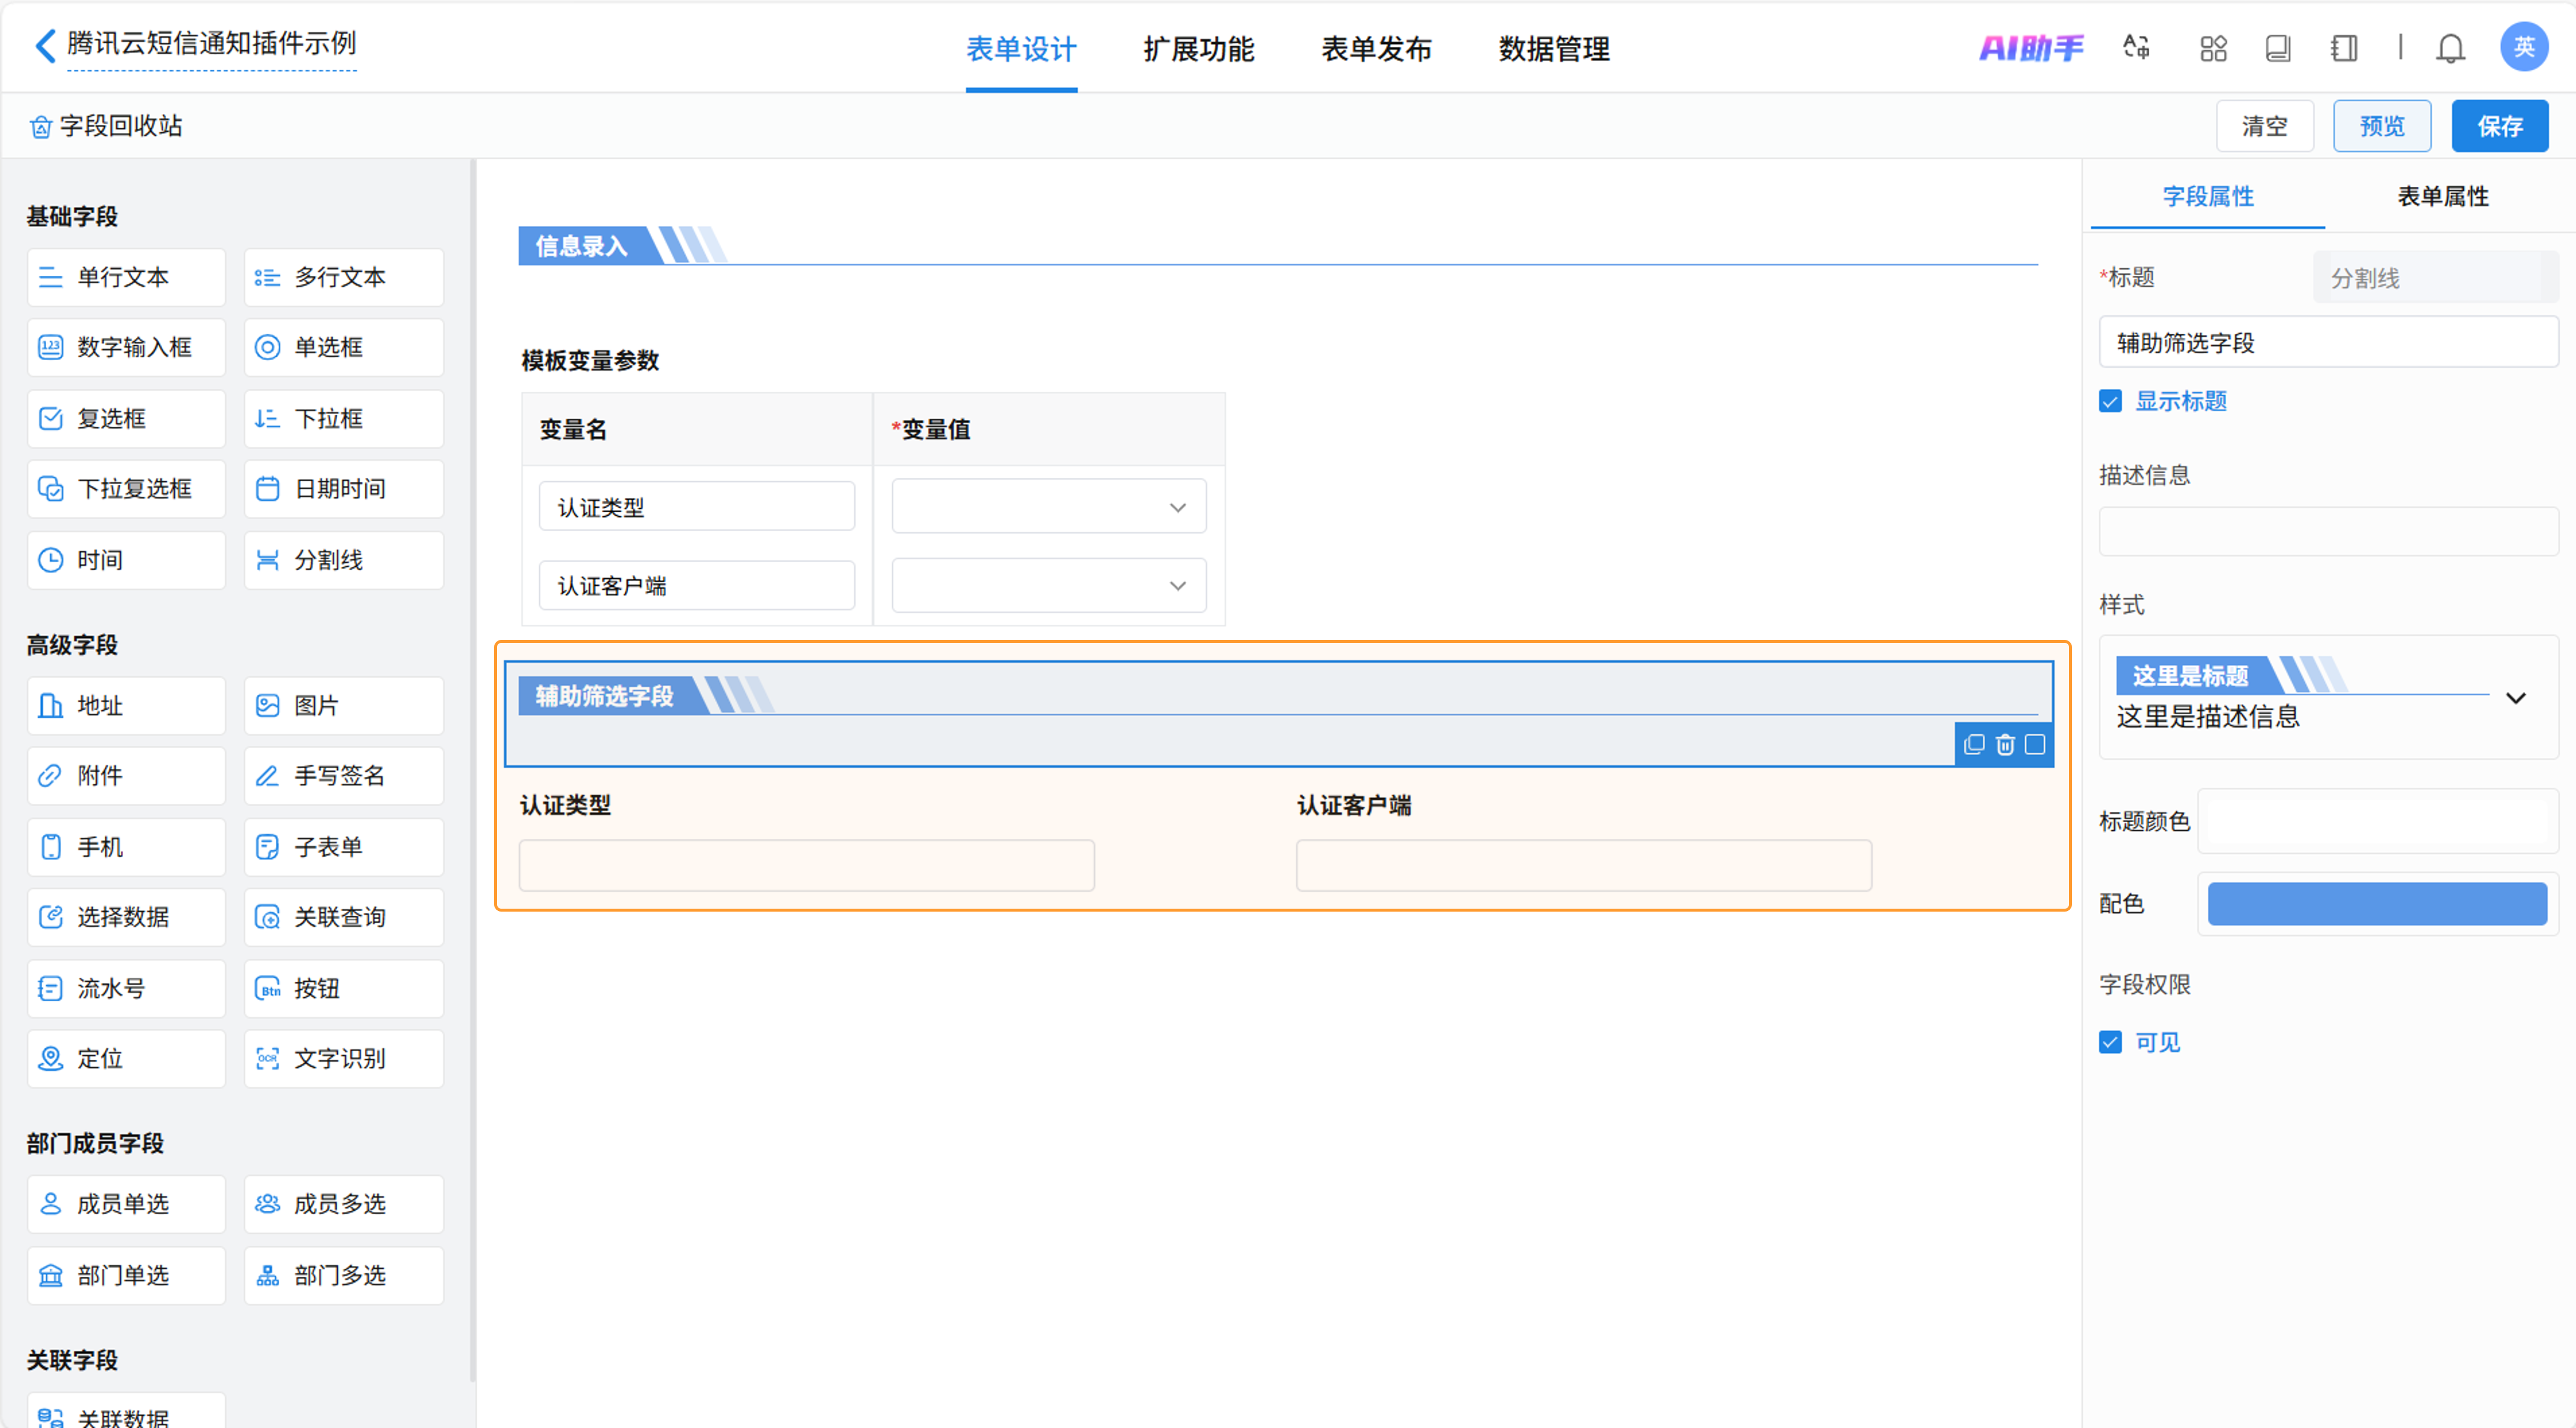This screenshot has height=1428, width=2576.
Task: Click the square checkbox icon on selected divider
Action: (2035, 744)
